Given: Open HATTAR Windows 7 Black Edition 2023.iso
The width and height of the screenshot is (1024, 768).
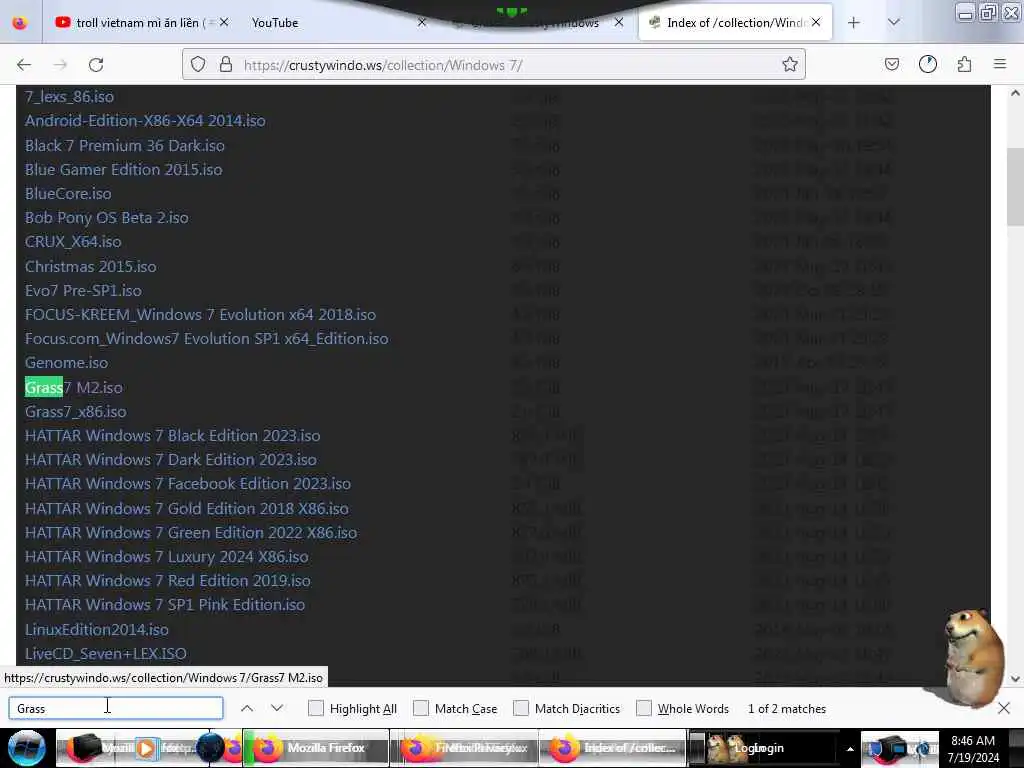Looking at the screenshot, I should pos(172,436).
